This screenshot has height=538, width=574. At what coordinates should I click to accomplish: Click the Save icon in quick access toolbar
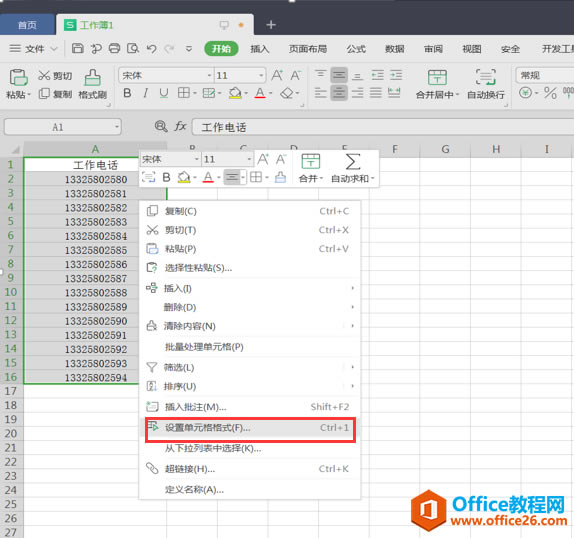pos(78,48)
